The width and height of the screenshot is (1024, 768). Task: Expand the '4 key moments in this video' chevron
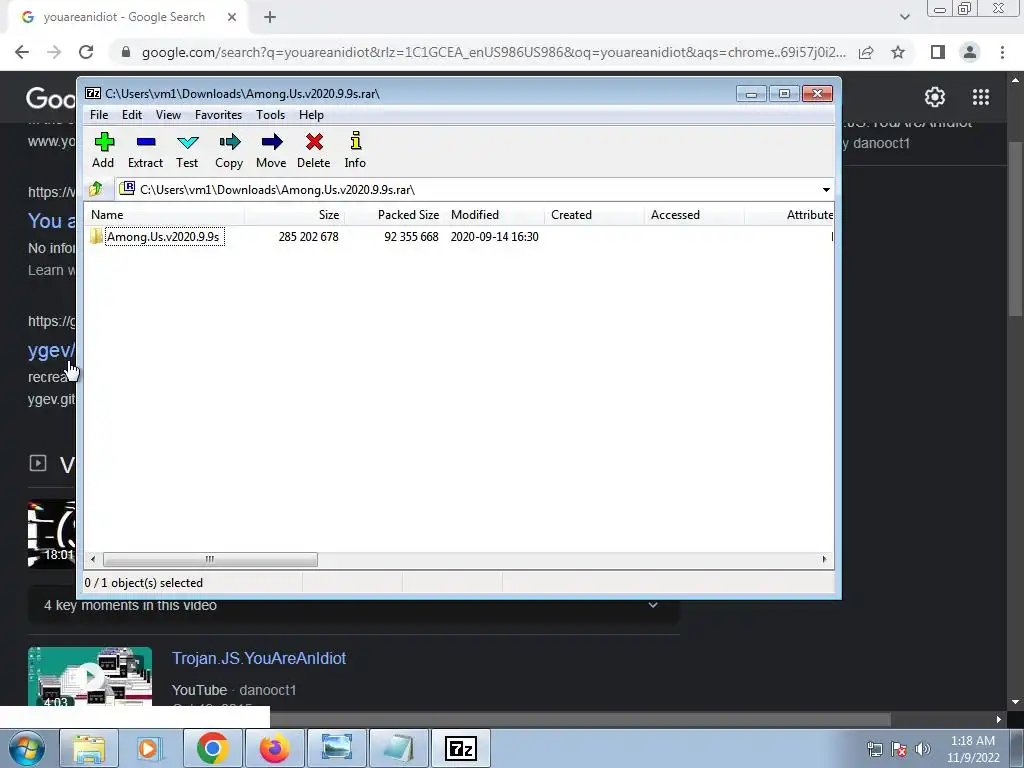pyautogui.click(x=652, y=605)
